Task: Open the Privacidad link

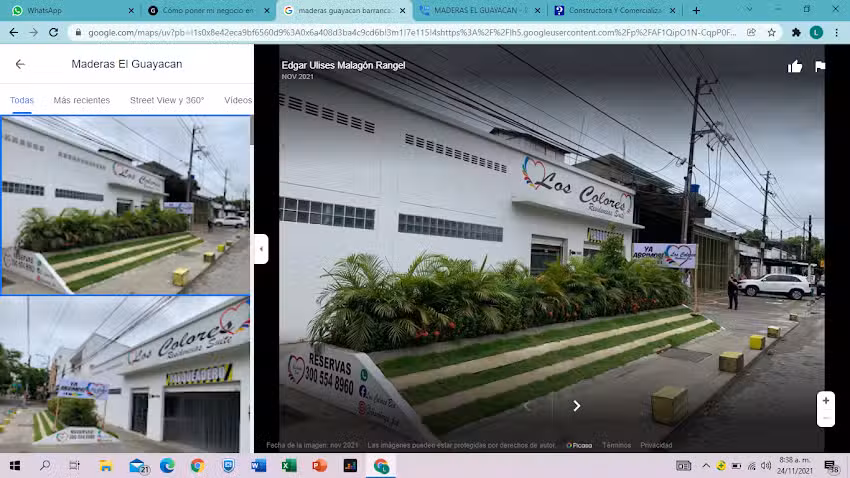Action: point(656,445)
